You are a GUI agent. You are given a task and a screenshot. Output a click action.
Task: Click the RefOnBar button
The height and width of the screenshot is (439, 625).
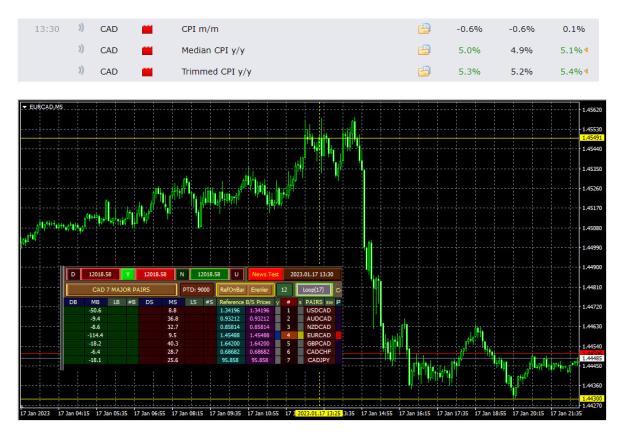pos(232,290)
